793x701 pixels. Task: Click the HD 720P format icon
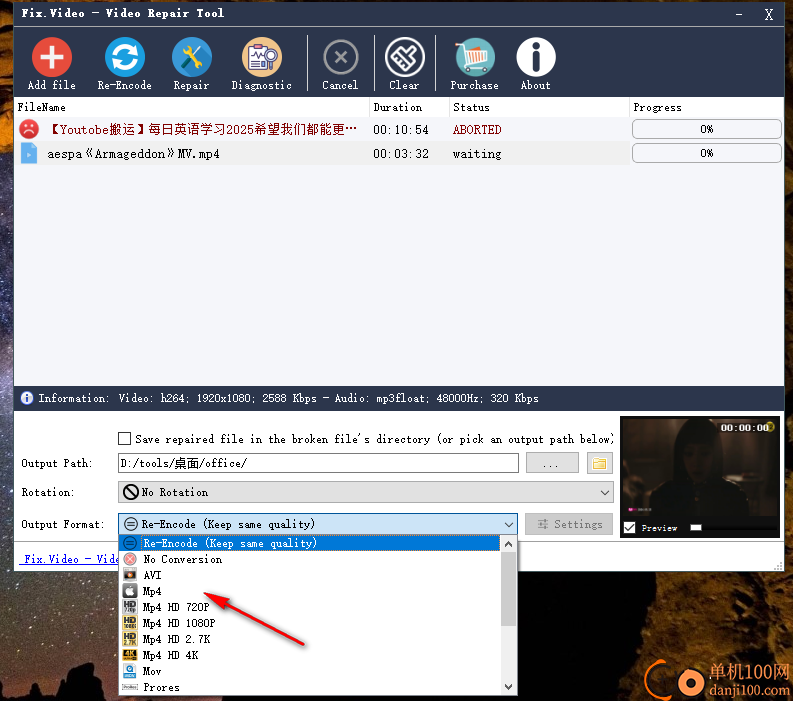[130, 607]
